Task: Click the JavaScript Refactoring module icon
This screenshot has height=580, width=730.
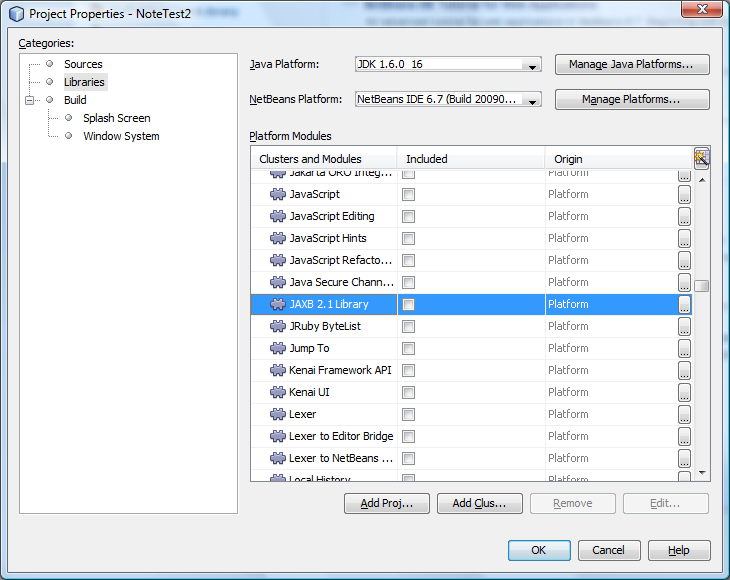Action: click(278, 260)
